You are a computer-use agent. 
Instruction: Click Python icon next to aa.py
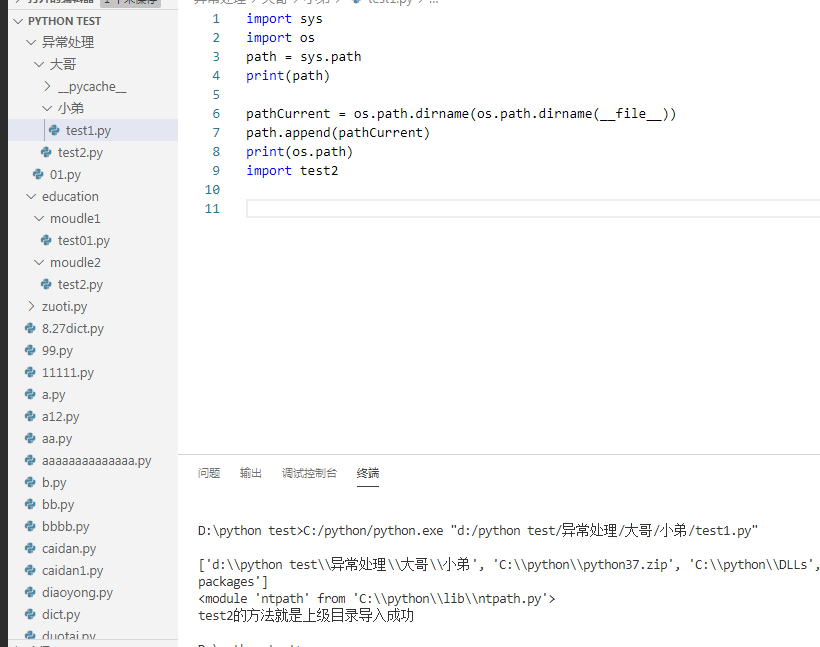click(30, 438)
